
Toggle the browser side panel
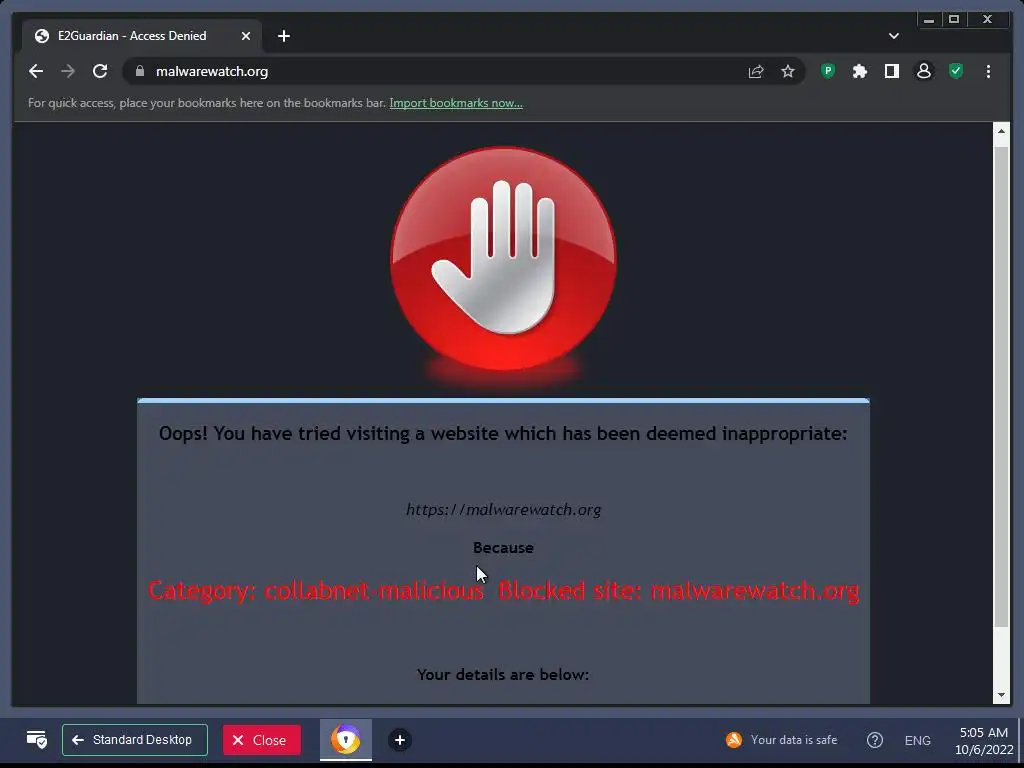(892, 71)
